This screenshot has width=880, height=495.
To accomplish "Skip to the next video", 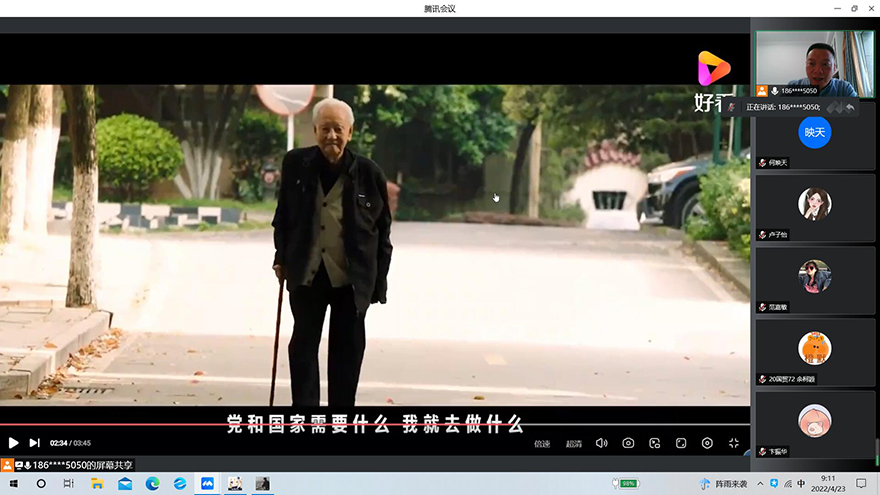I will pyautogui.click(x=34, y=443).
